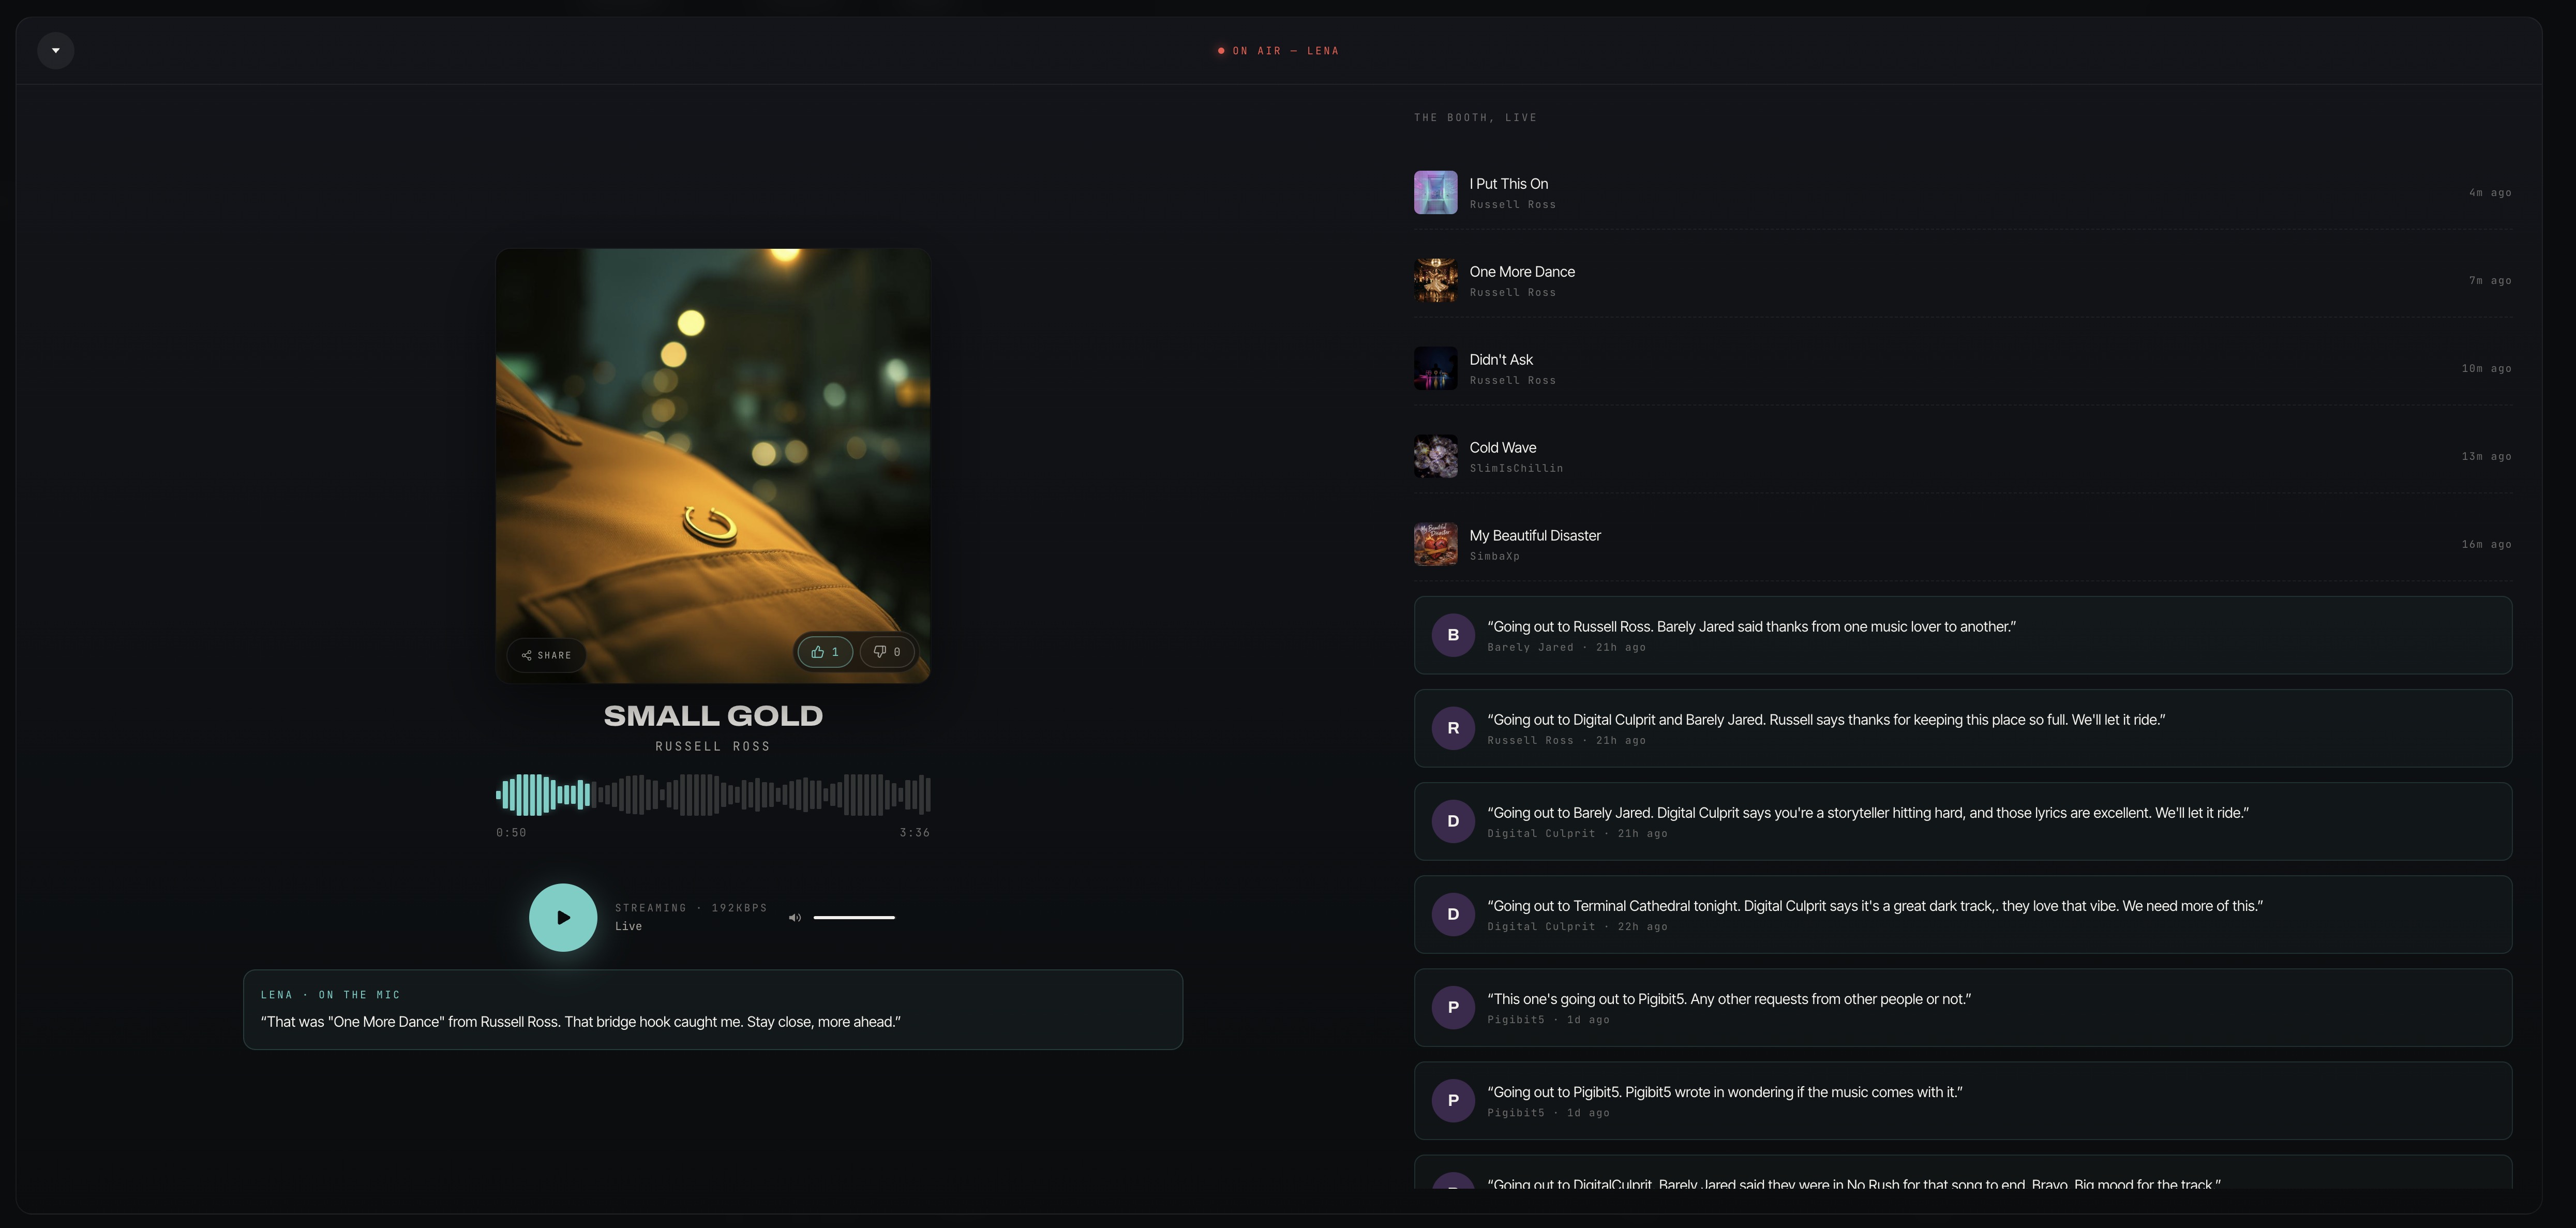Screen dimensions: 2576x1228
Task: Like the track with thumbs up
Action: (x=825, y=652)
